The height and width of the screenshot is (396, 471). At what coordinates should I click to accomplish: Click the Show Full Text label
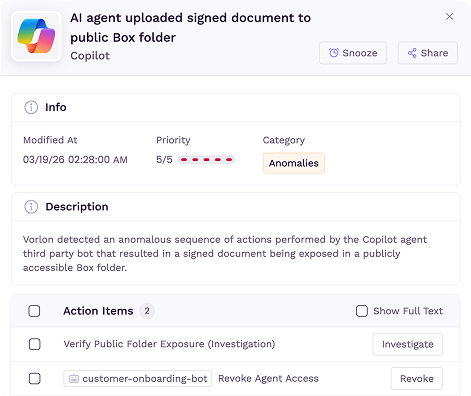click(408, 311)
